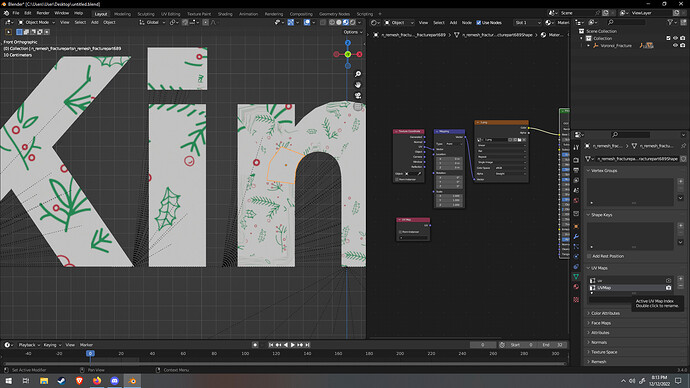Click X axis on navigation gizmo

click(359, 54)
